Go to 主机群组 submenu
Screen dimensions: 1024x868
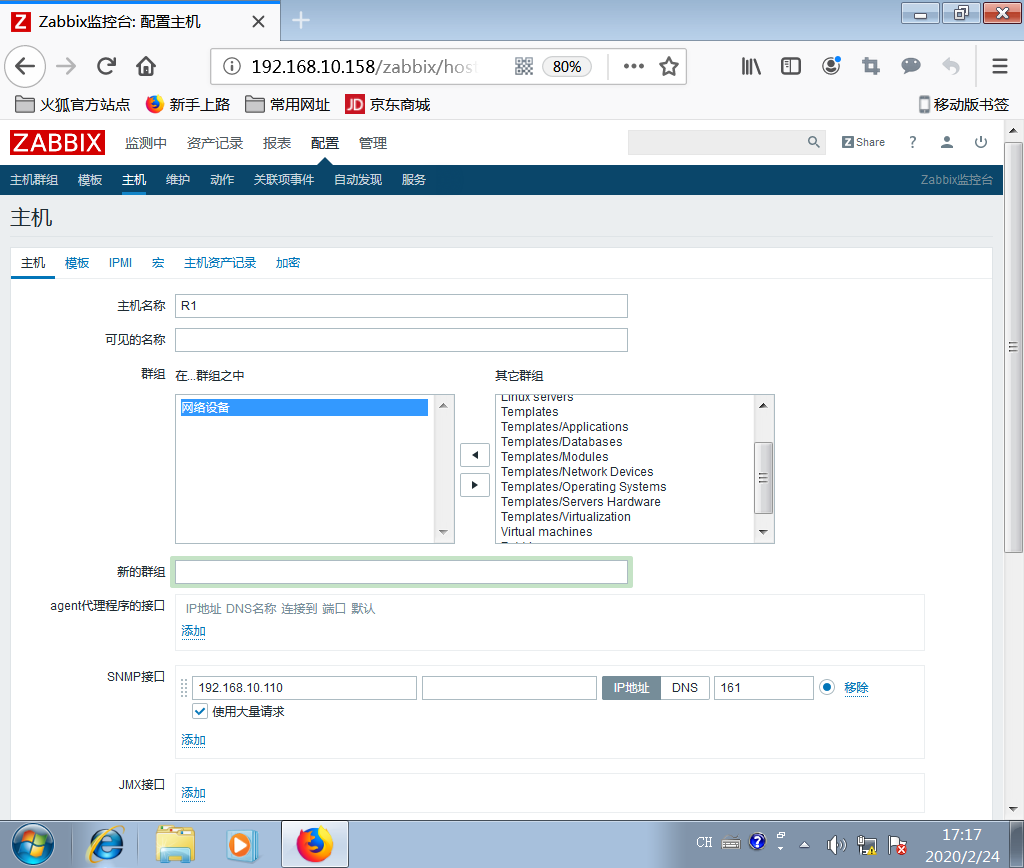tap(34, 180)
